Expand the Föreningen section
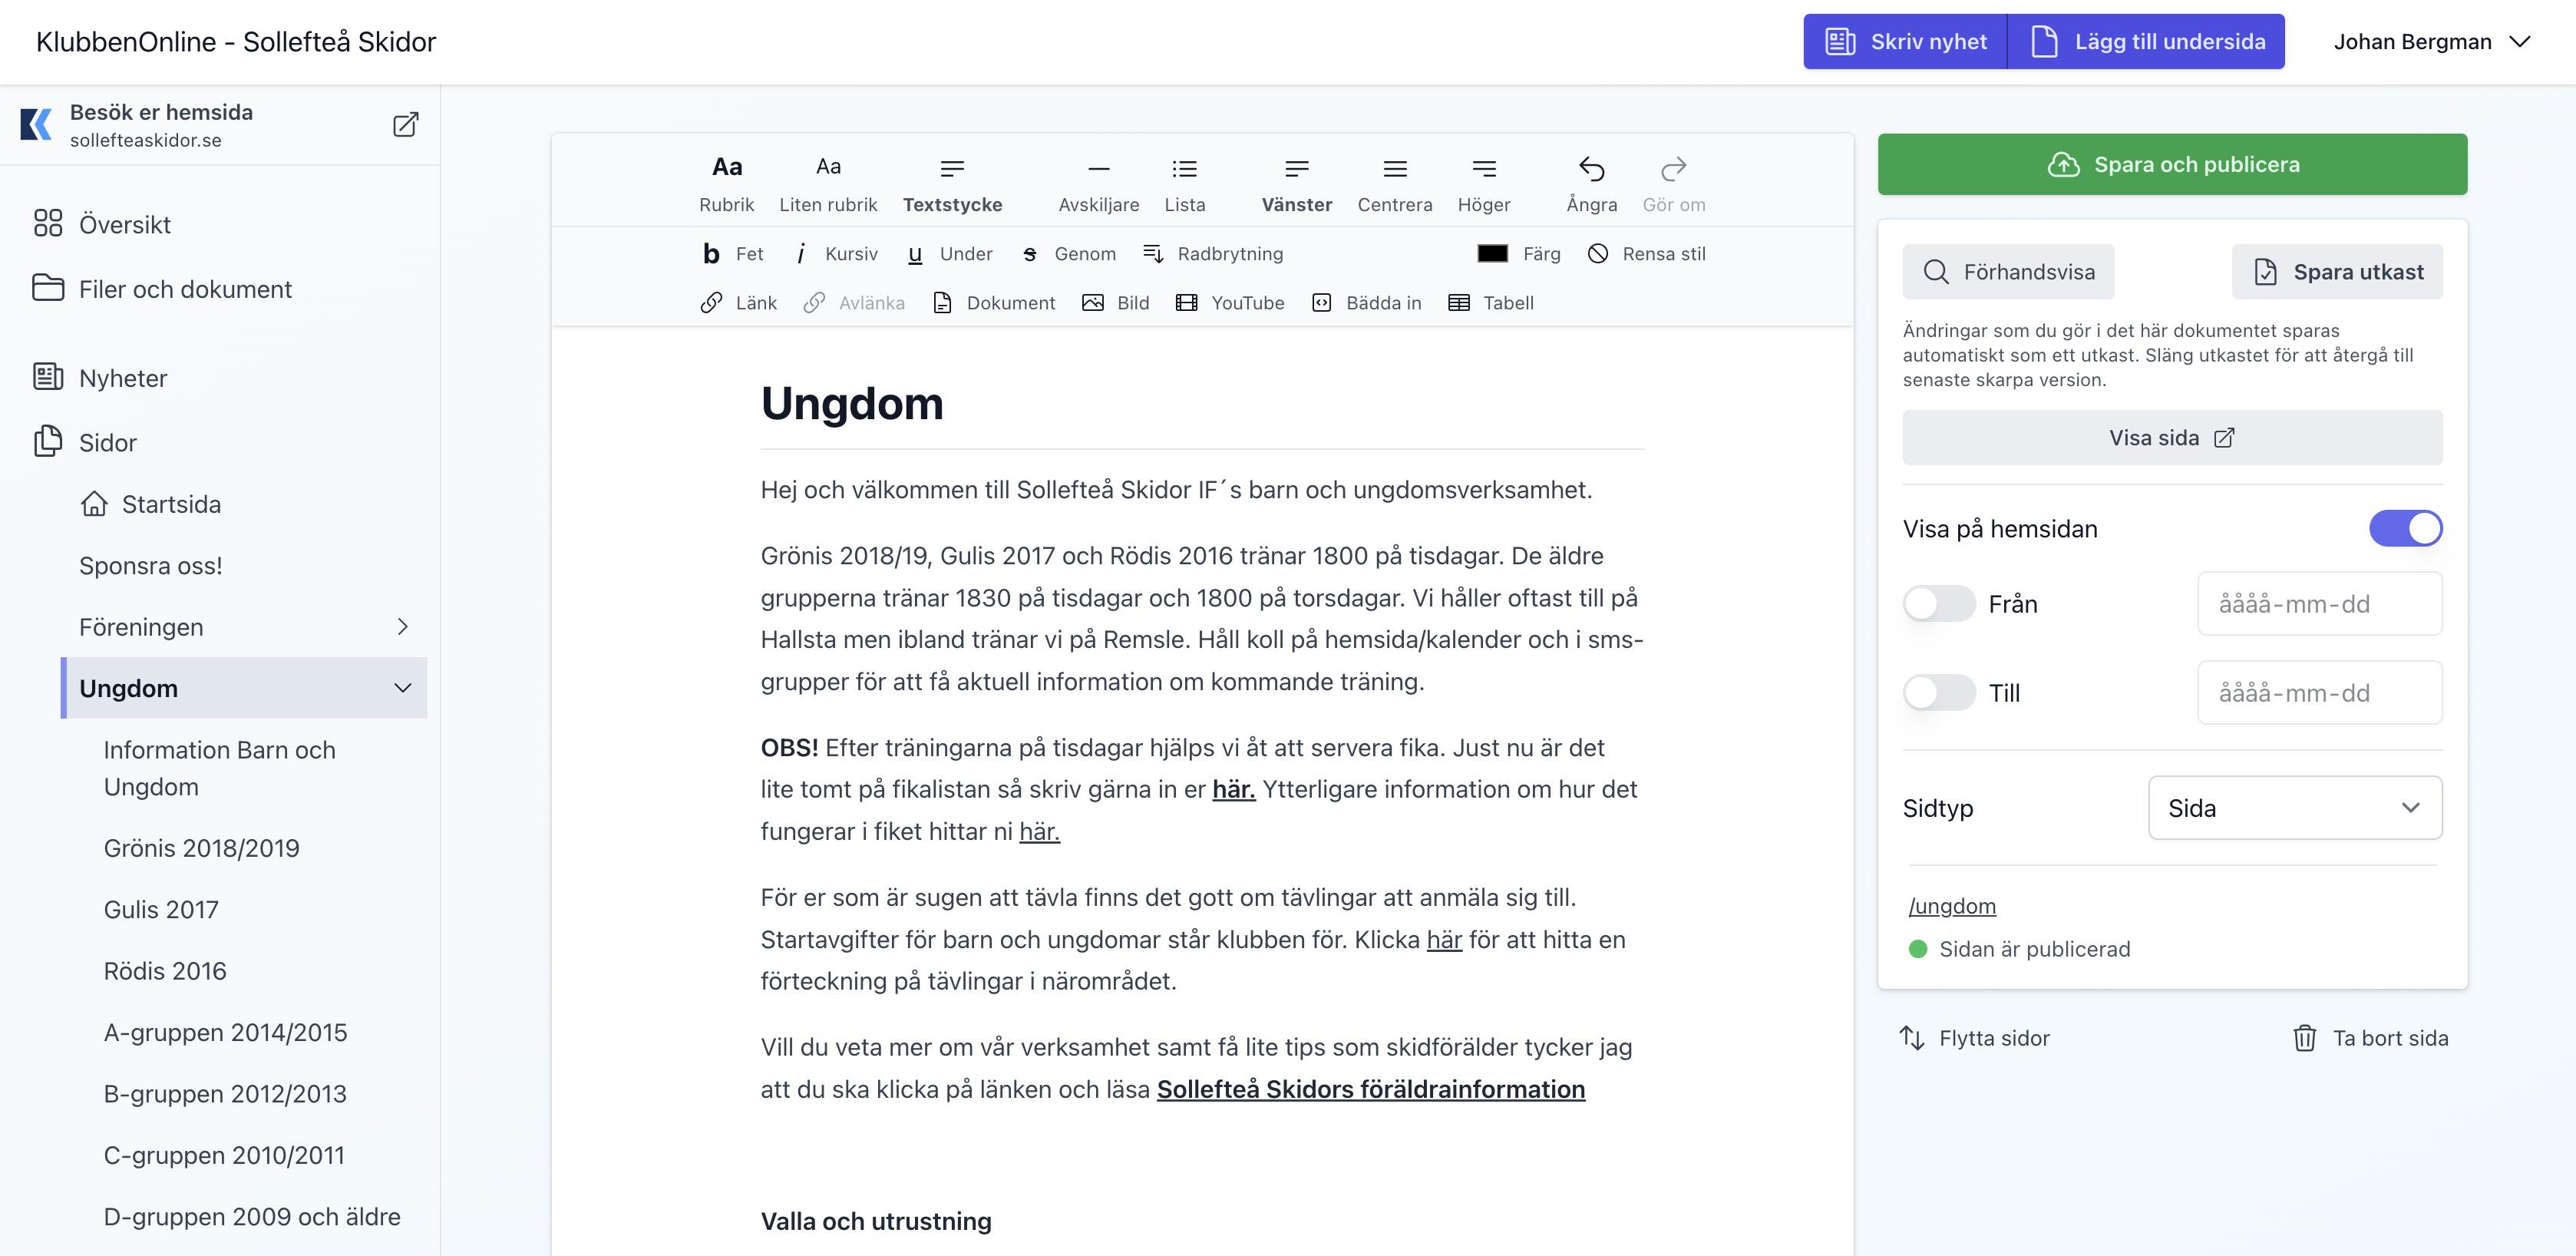The height and width of the screenshot is (1256, 2576). 403,627
